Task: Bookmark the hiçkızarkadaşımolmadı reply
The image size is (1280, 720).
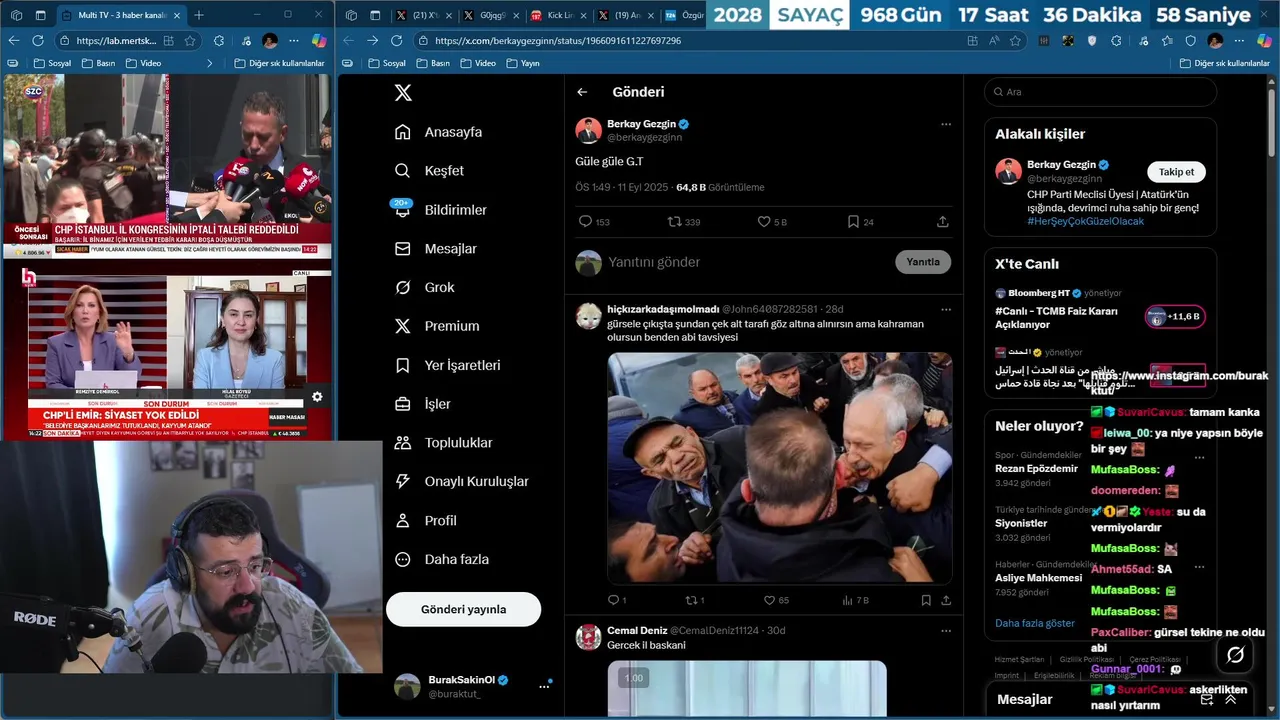Action: (926, 600)
